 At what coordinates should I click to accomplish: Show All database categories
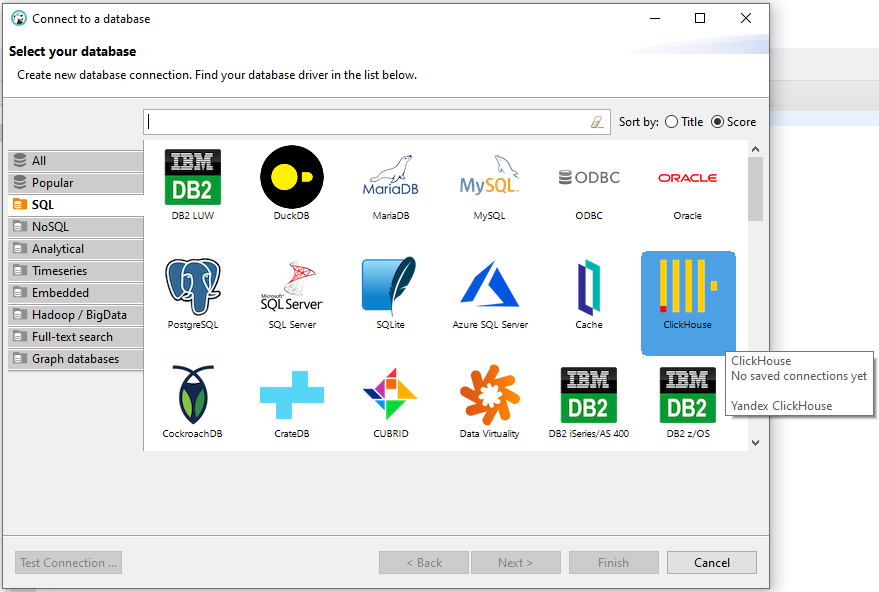tap(76, 161)
